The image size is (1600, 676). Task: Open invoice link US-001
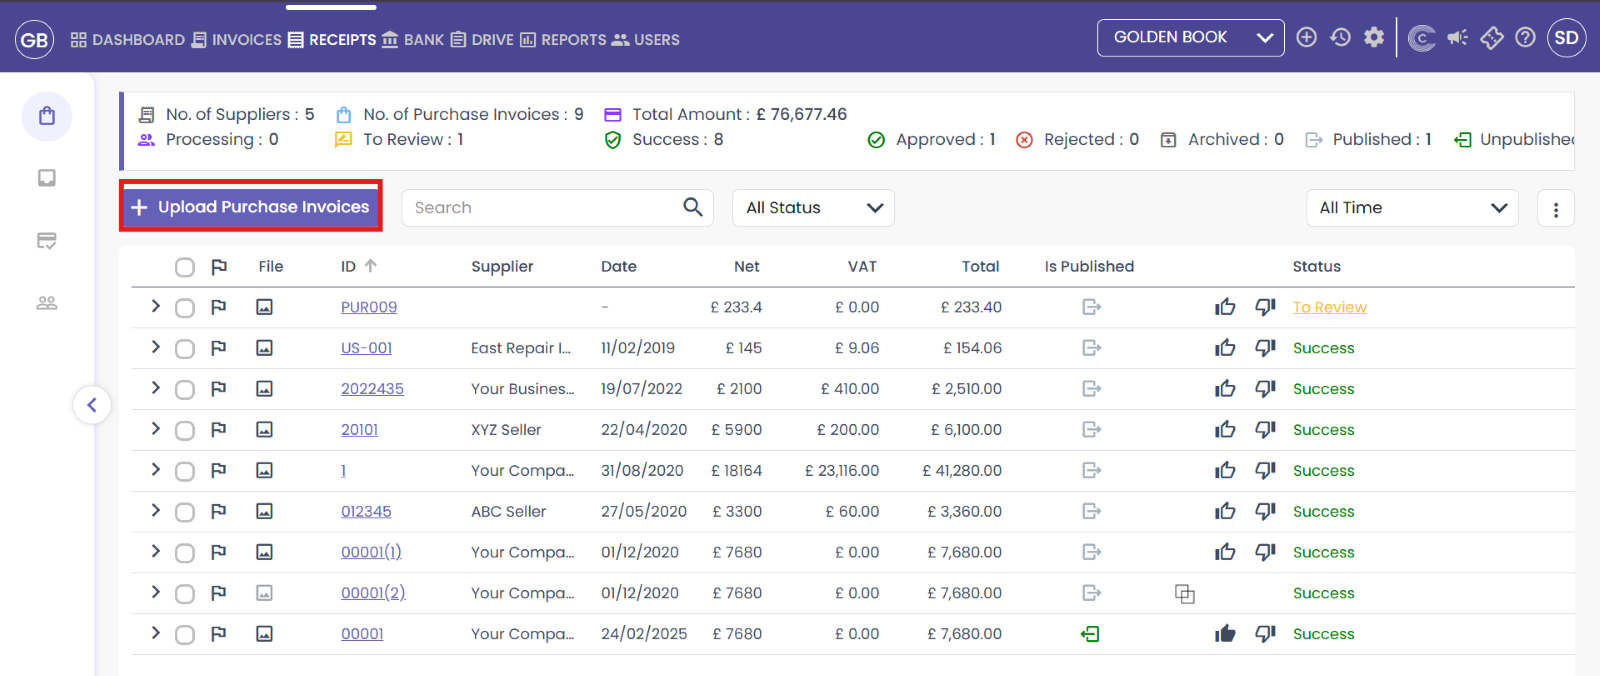pos(366,349)
